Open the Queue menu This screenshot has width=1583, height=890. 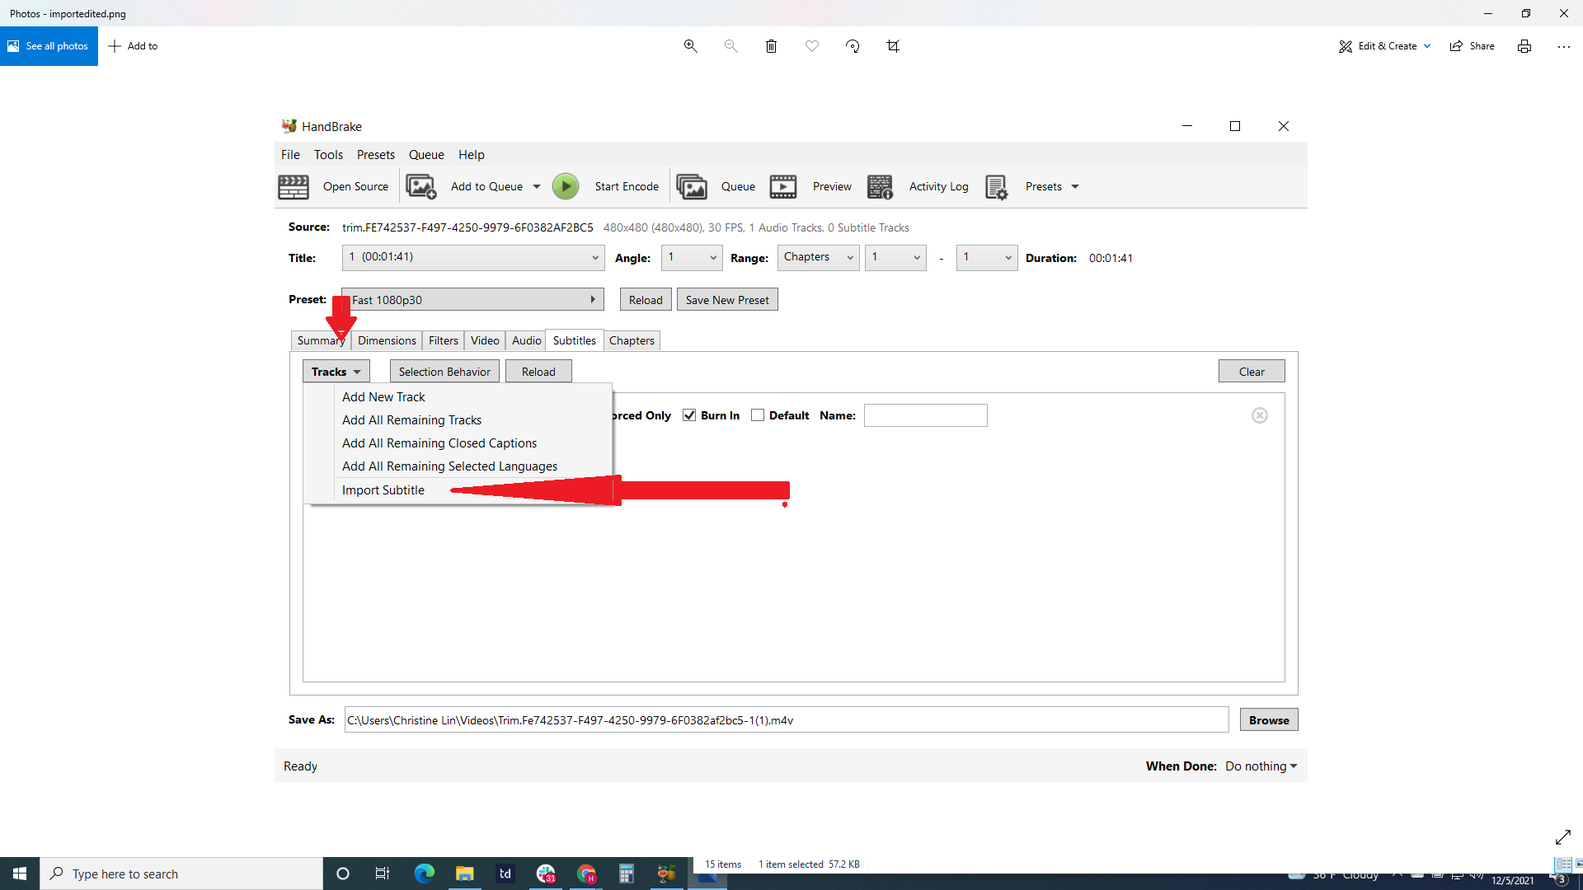426,155
